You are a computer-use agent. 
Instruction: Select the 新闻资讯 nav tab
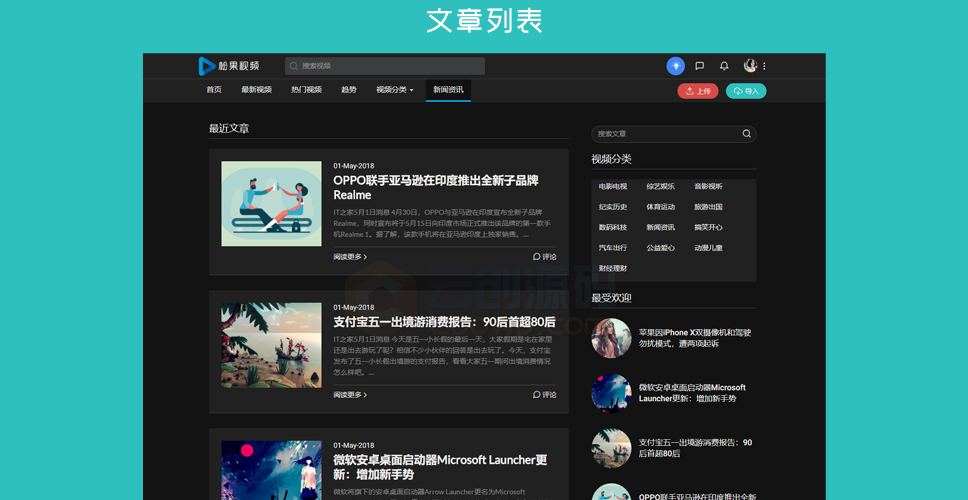(448, 90)
